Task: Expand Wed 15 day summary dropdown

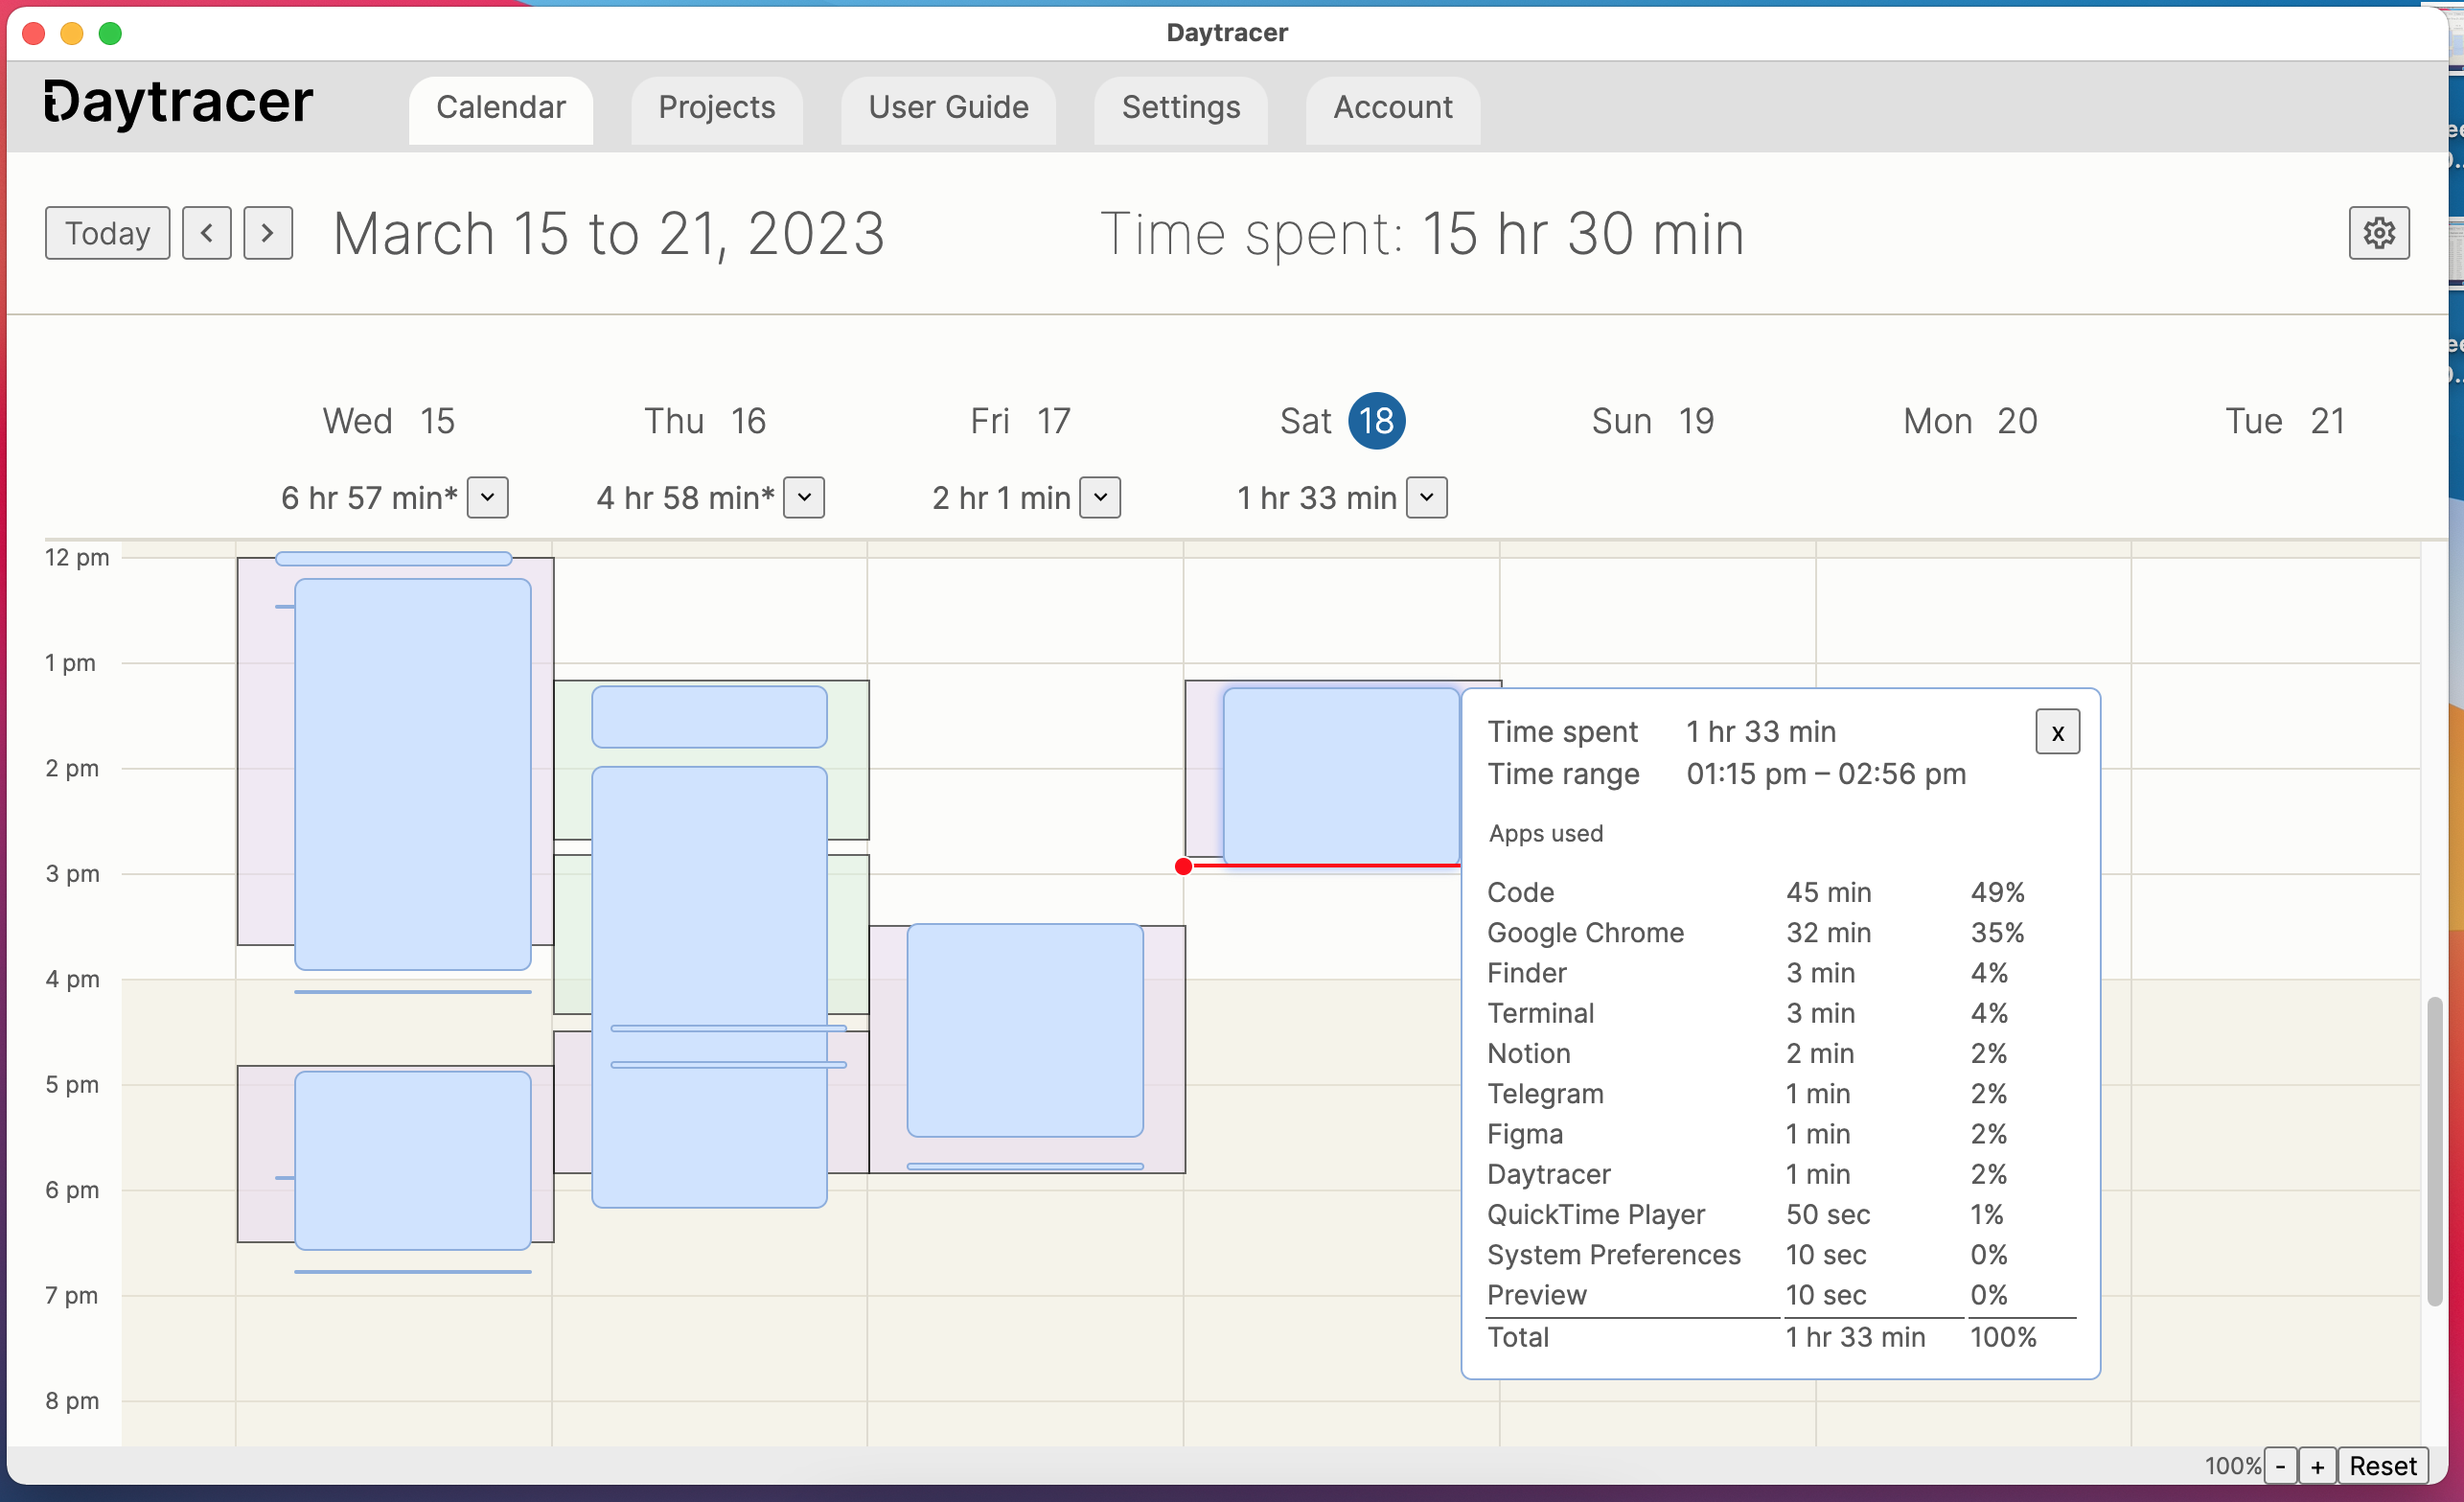Action: pyautogui.click(x=488, y=497)
